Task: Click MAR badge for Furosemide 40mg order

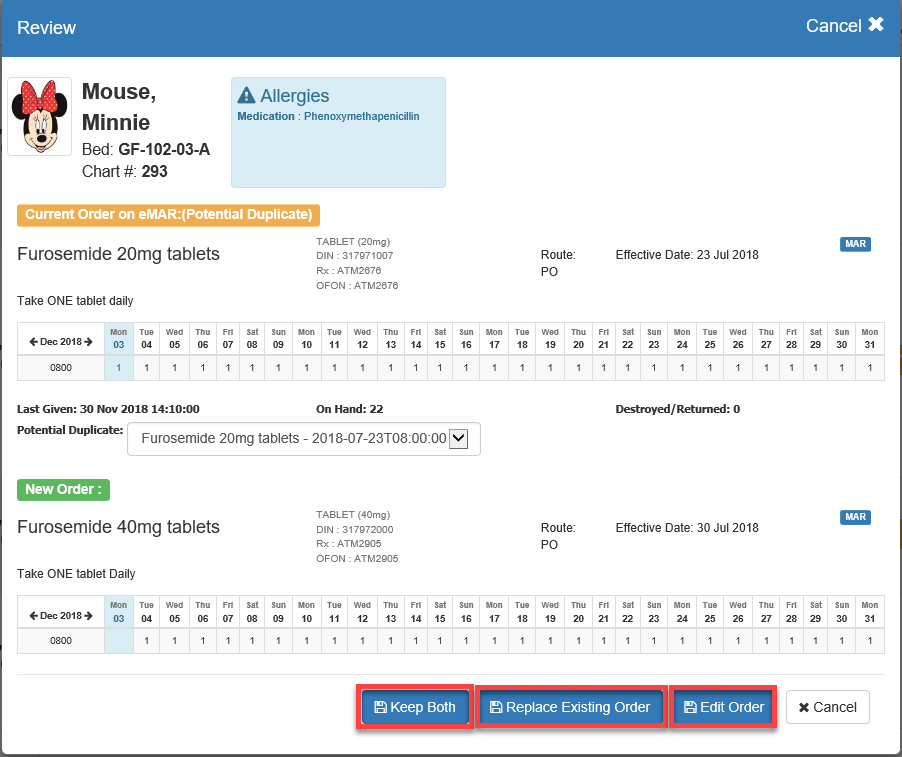Action: point(855,517)
